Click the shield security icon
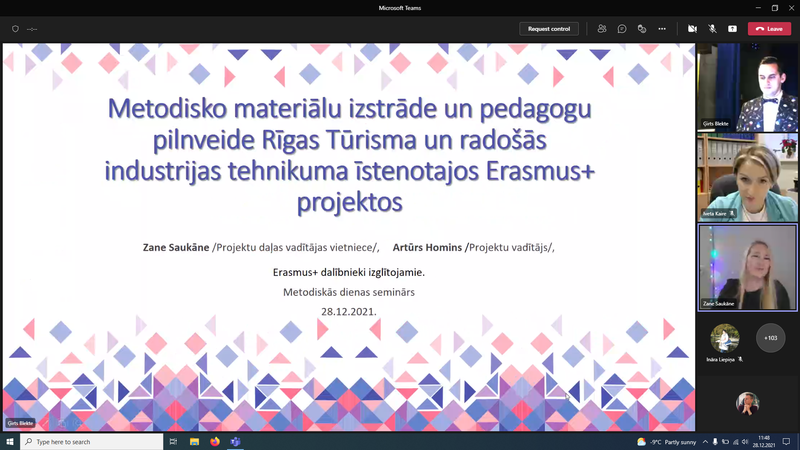 click(15, 29)
